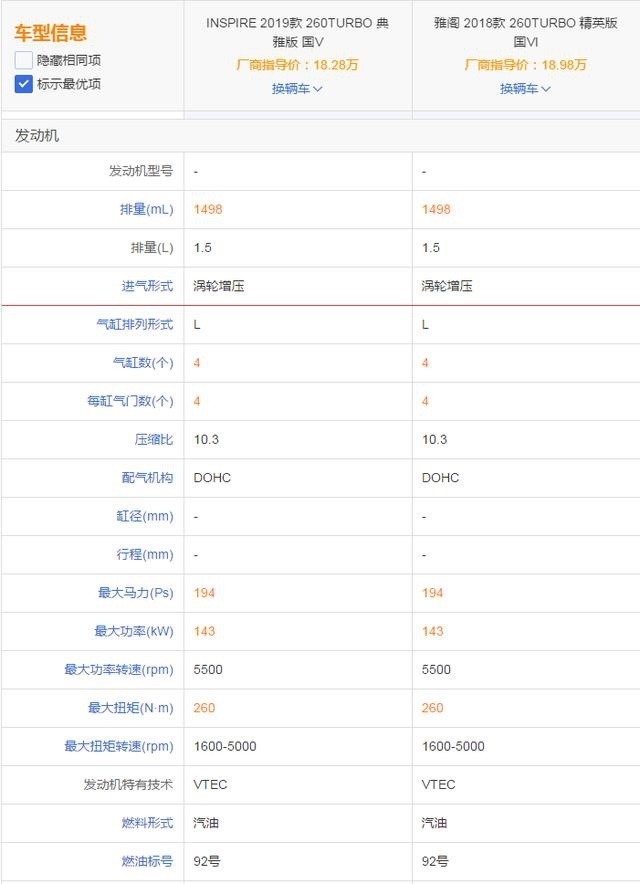Click INSPIRE's 10.3 compression ratio value
The width and height of the screenshot is (640, 884).
[206, 439]
